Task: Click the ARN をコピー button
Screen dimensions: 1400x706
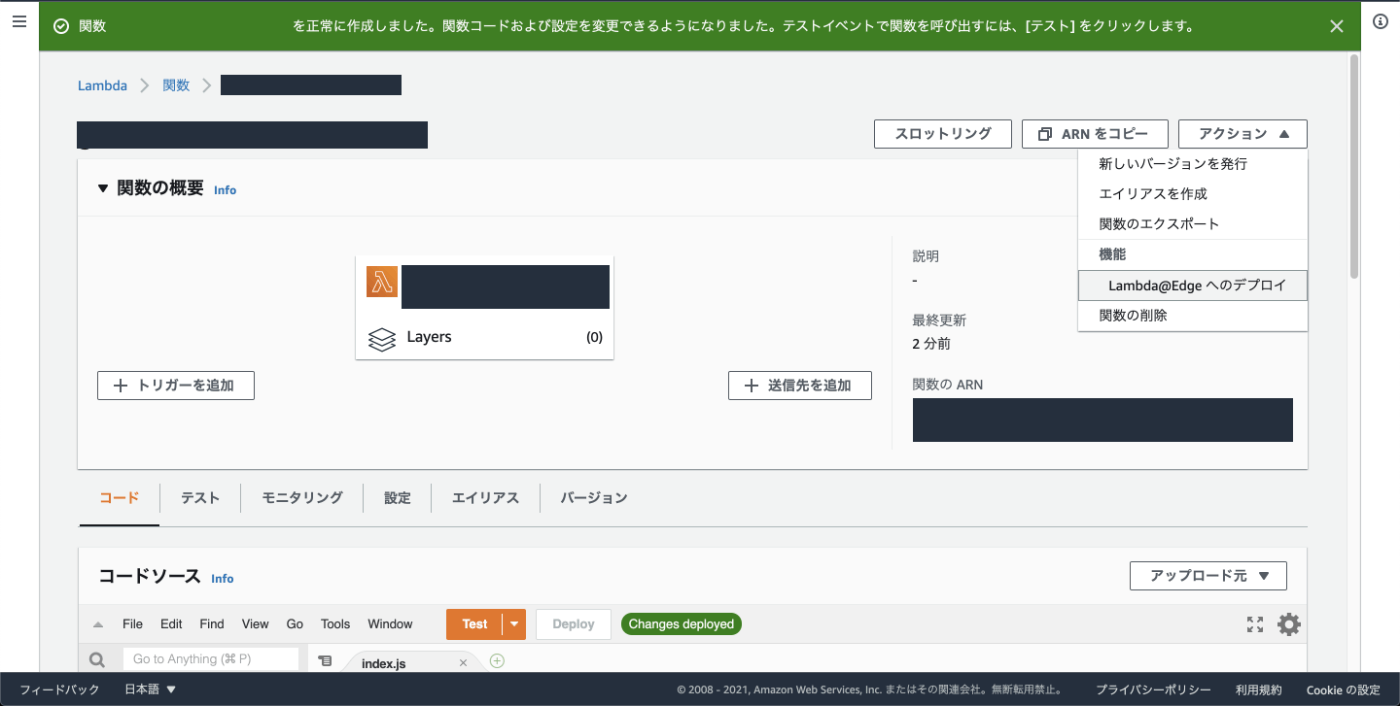Action: point(1094,134)
